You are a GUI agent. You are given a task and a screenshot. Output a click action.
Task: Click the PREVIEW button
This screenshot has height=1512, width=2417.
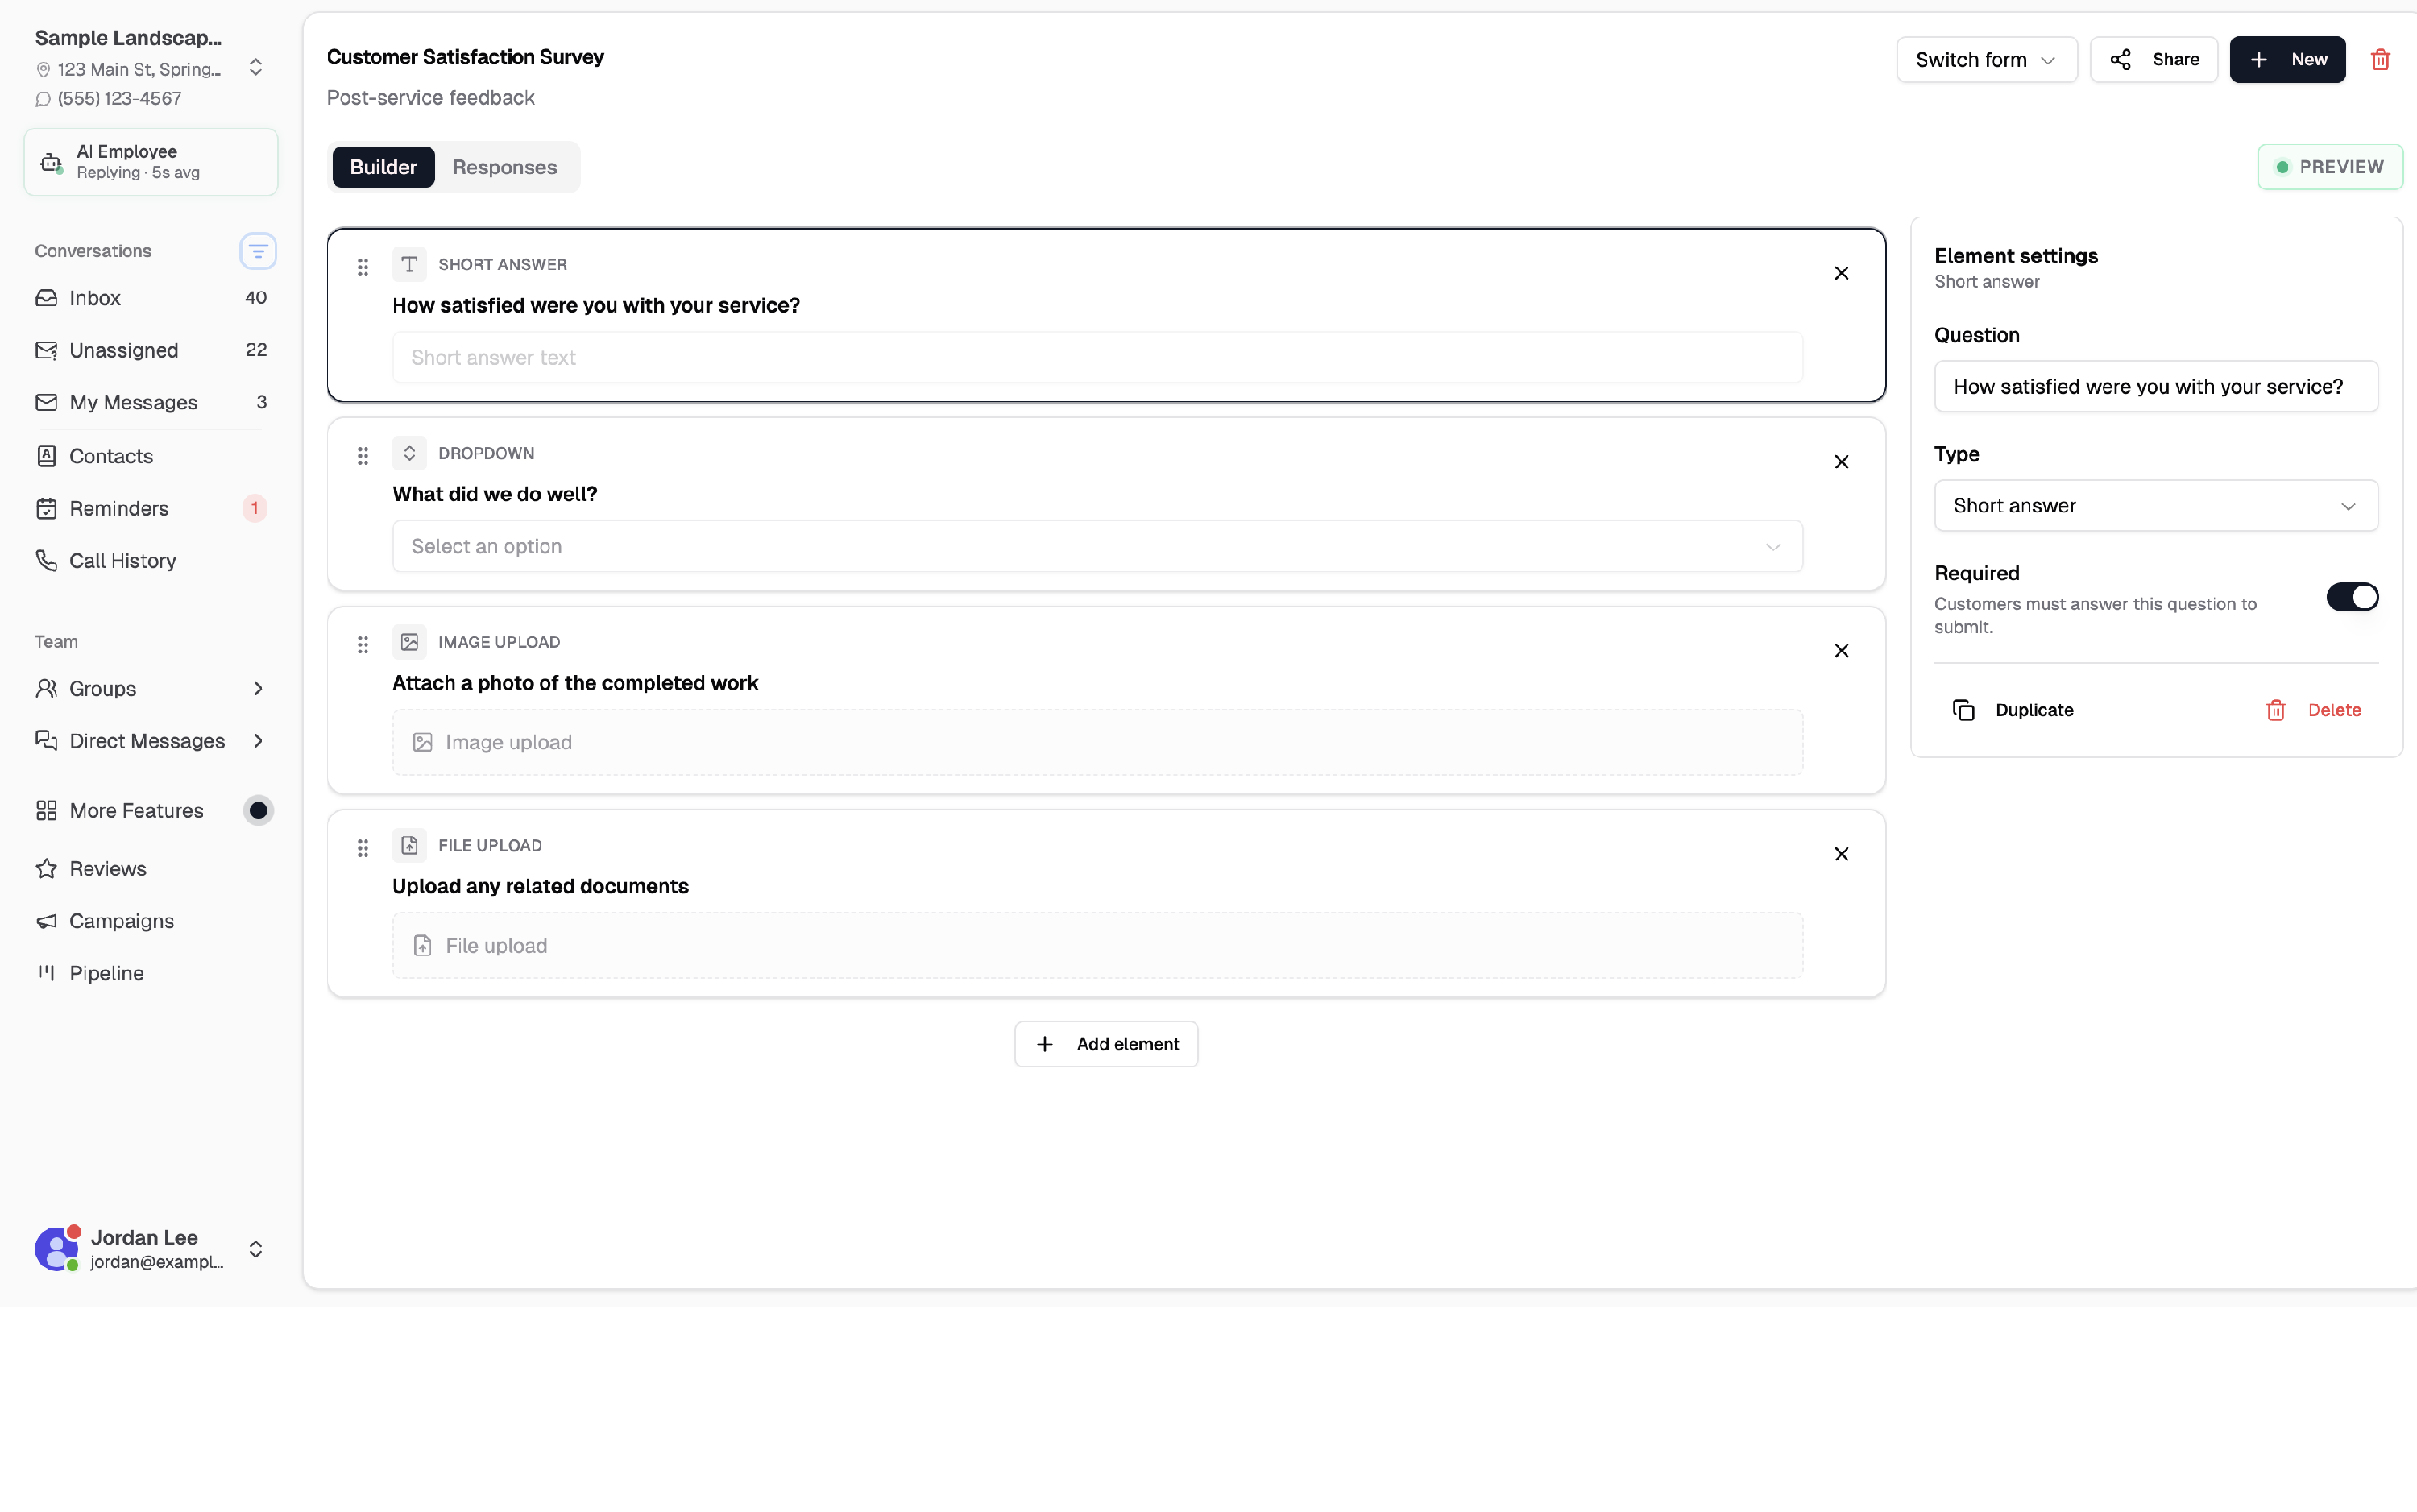tap(2330, 167)
